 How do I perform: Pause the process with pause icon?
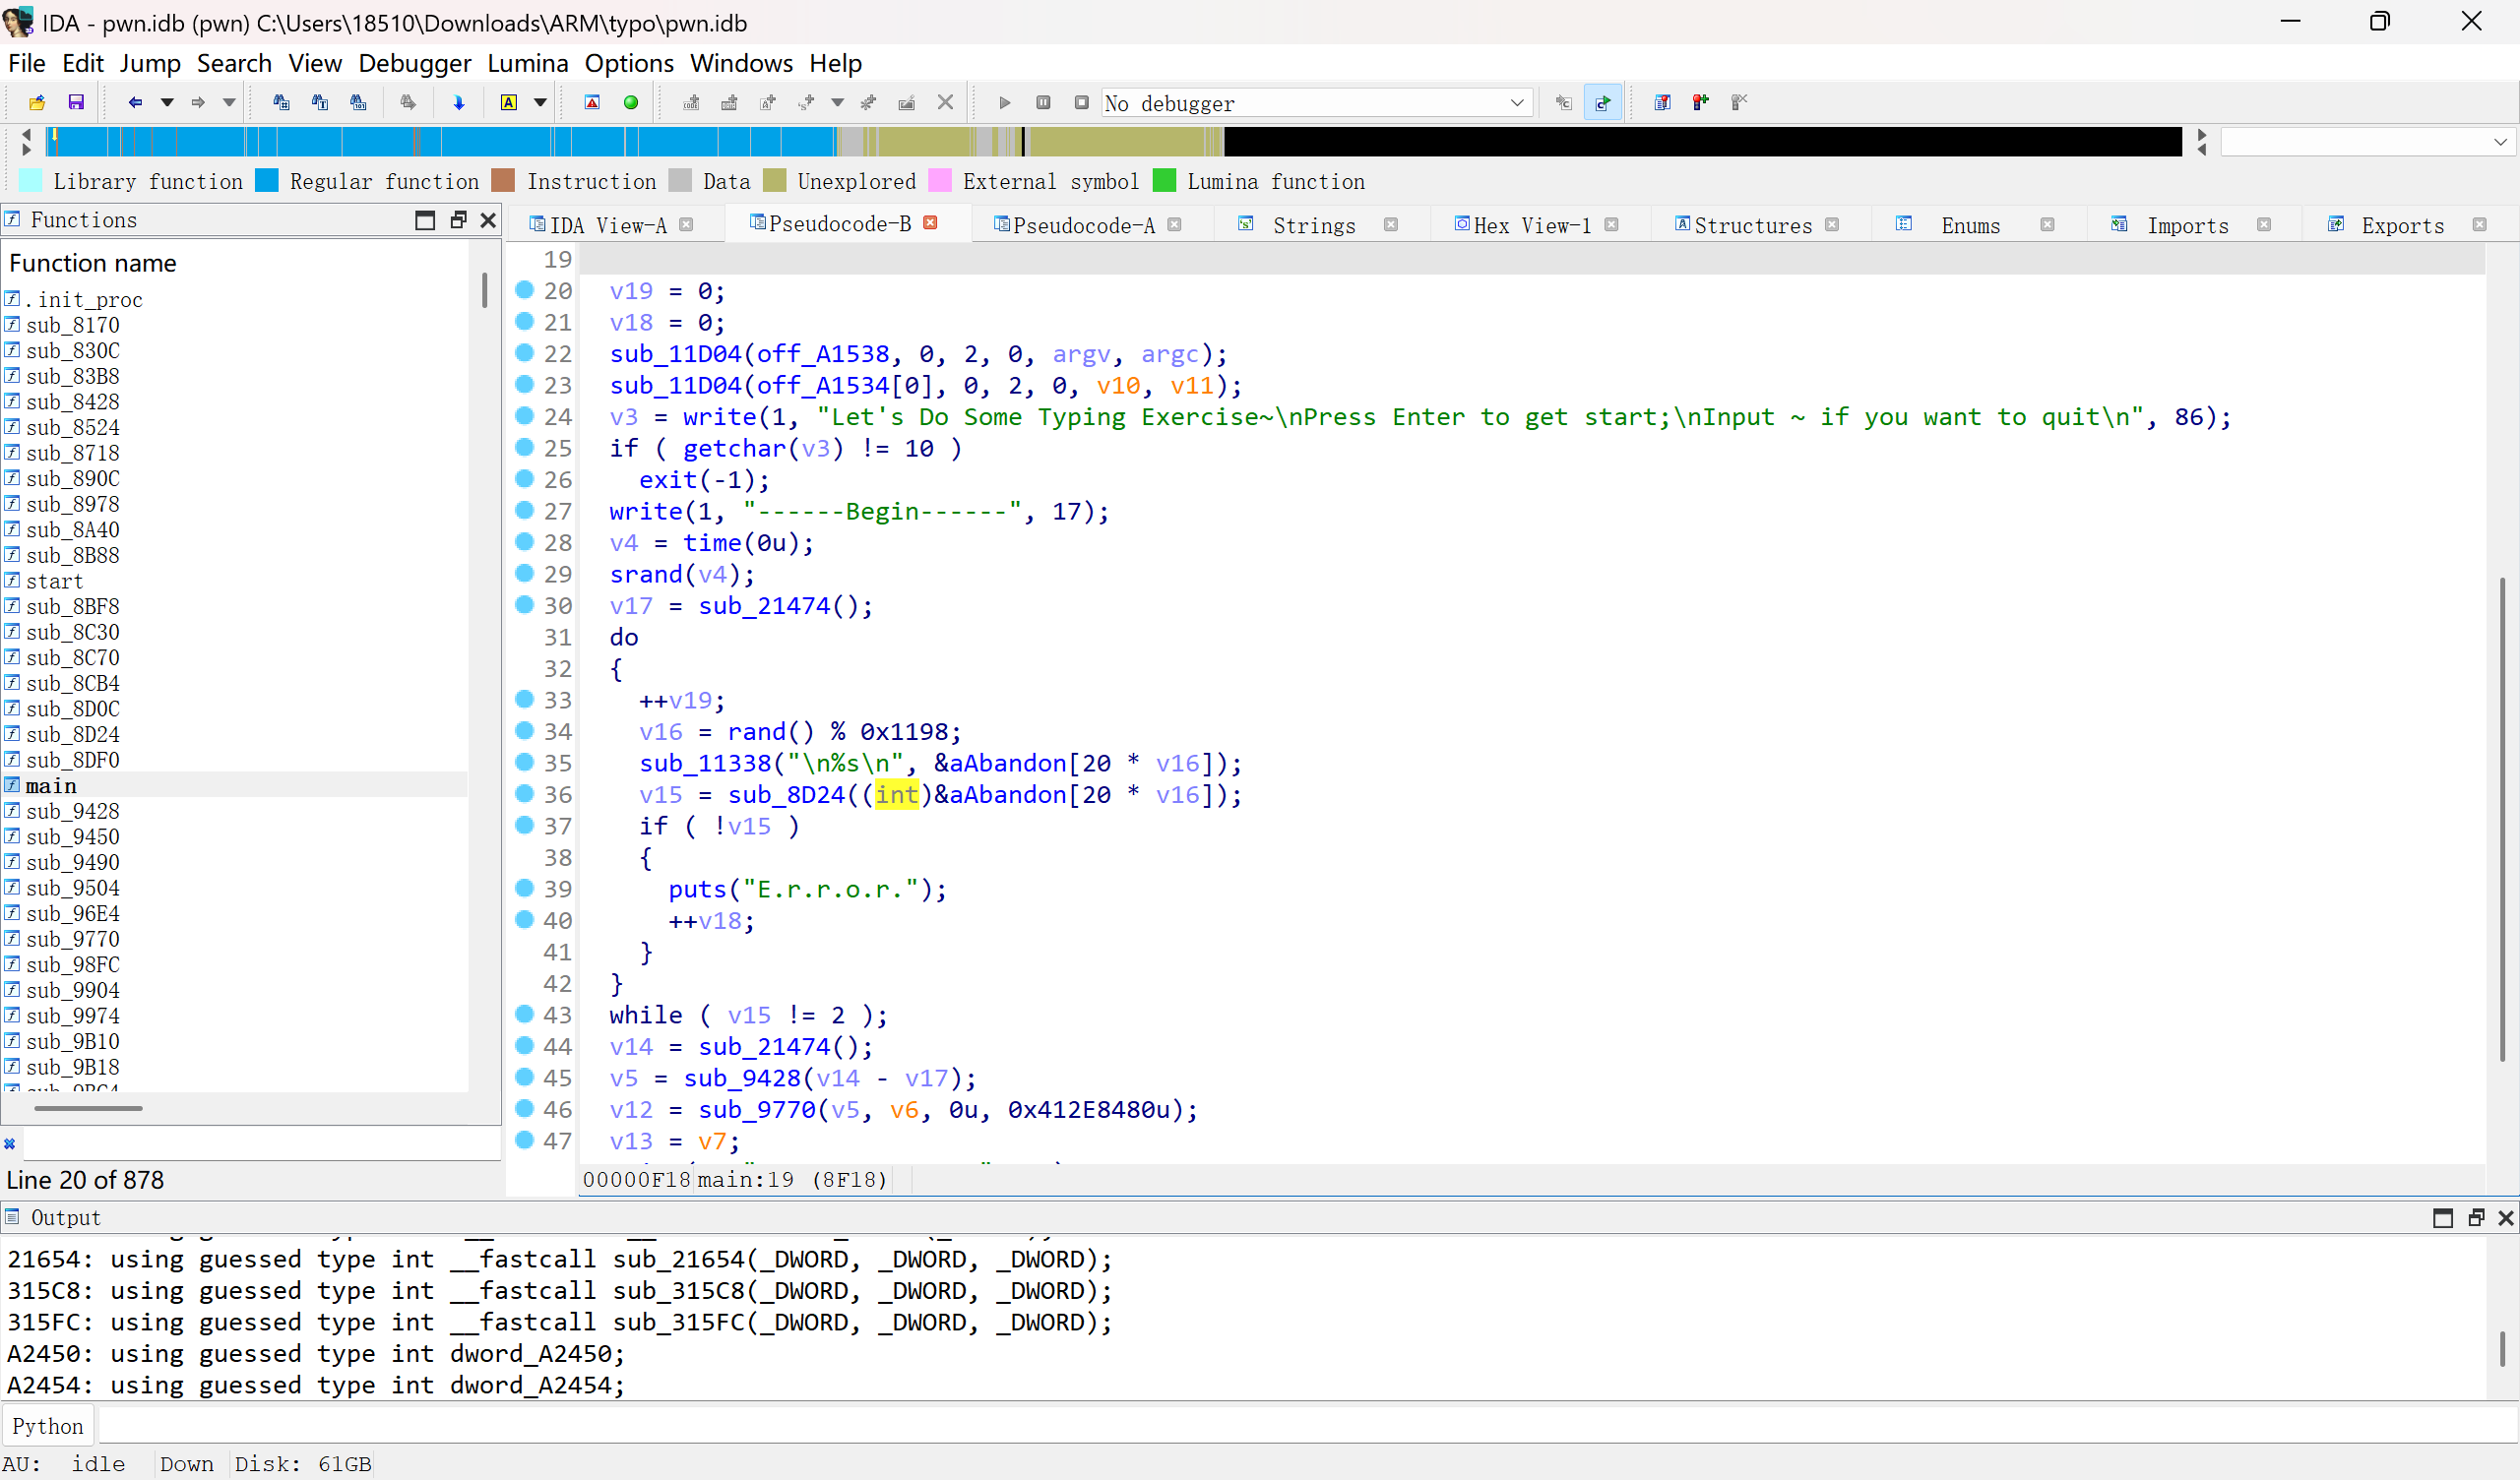click(x=1043, y=102)
